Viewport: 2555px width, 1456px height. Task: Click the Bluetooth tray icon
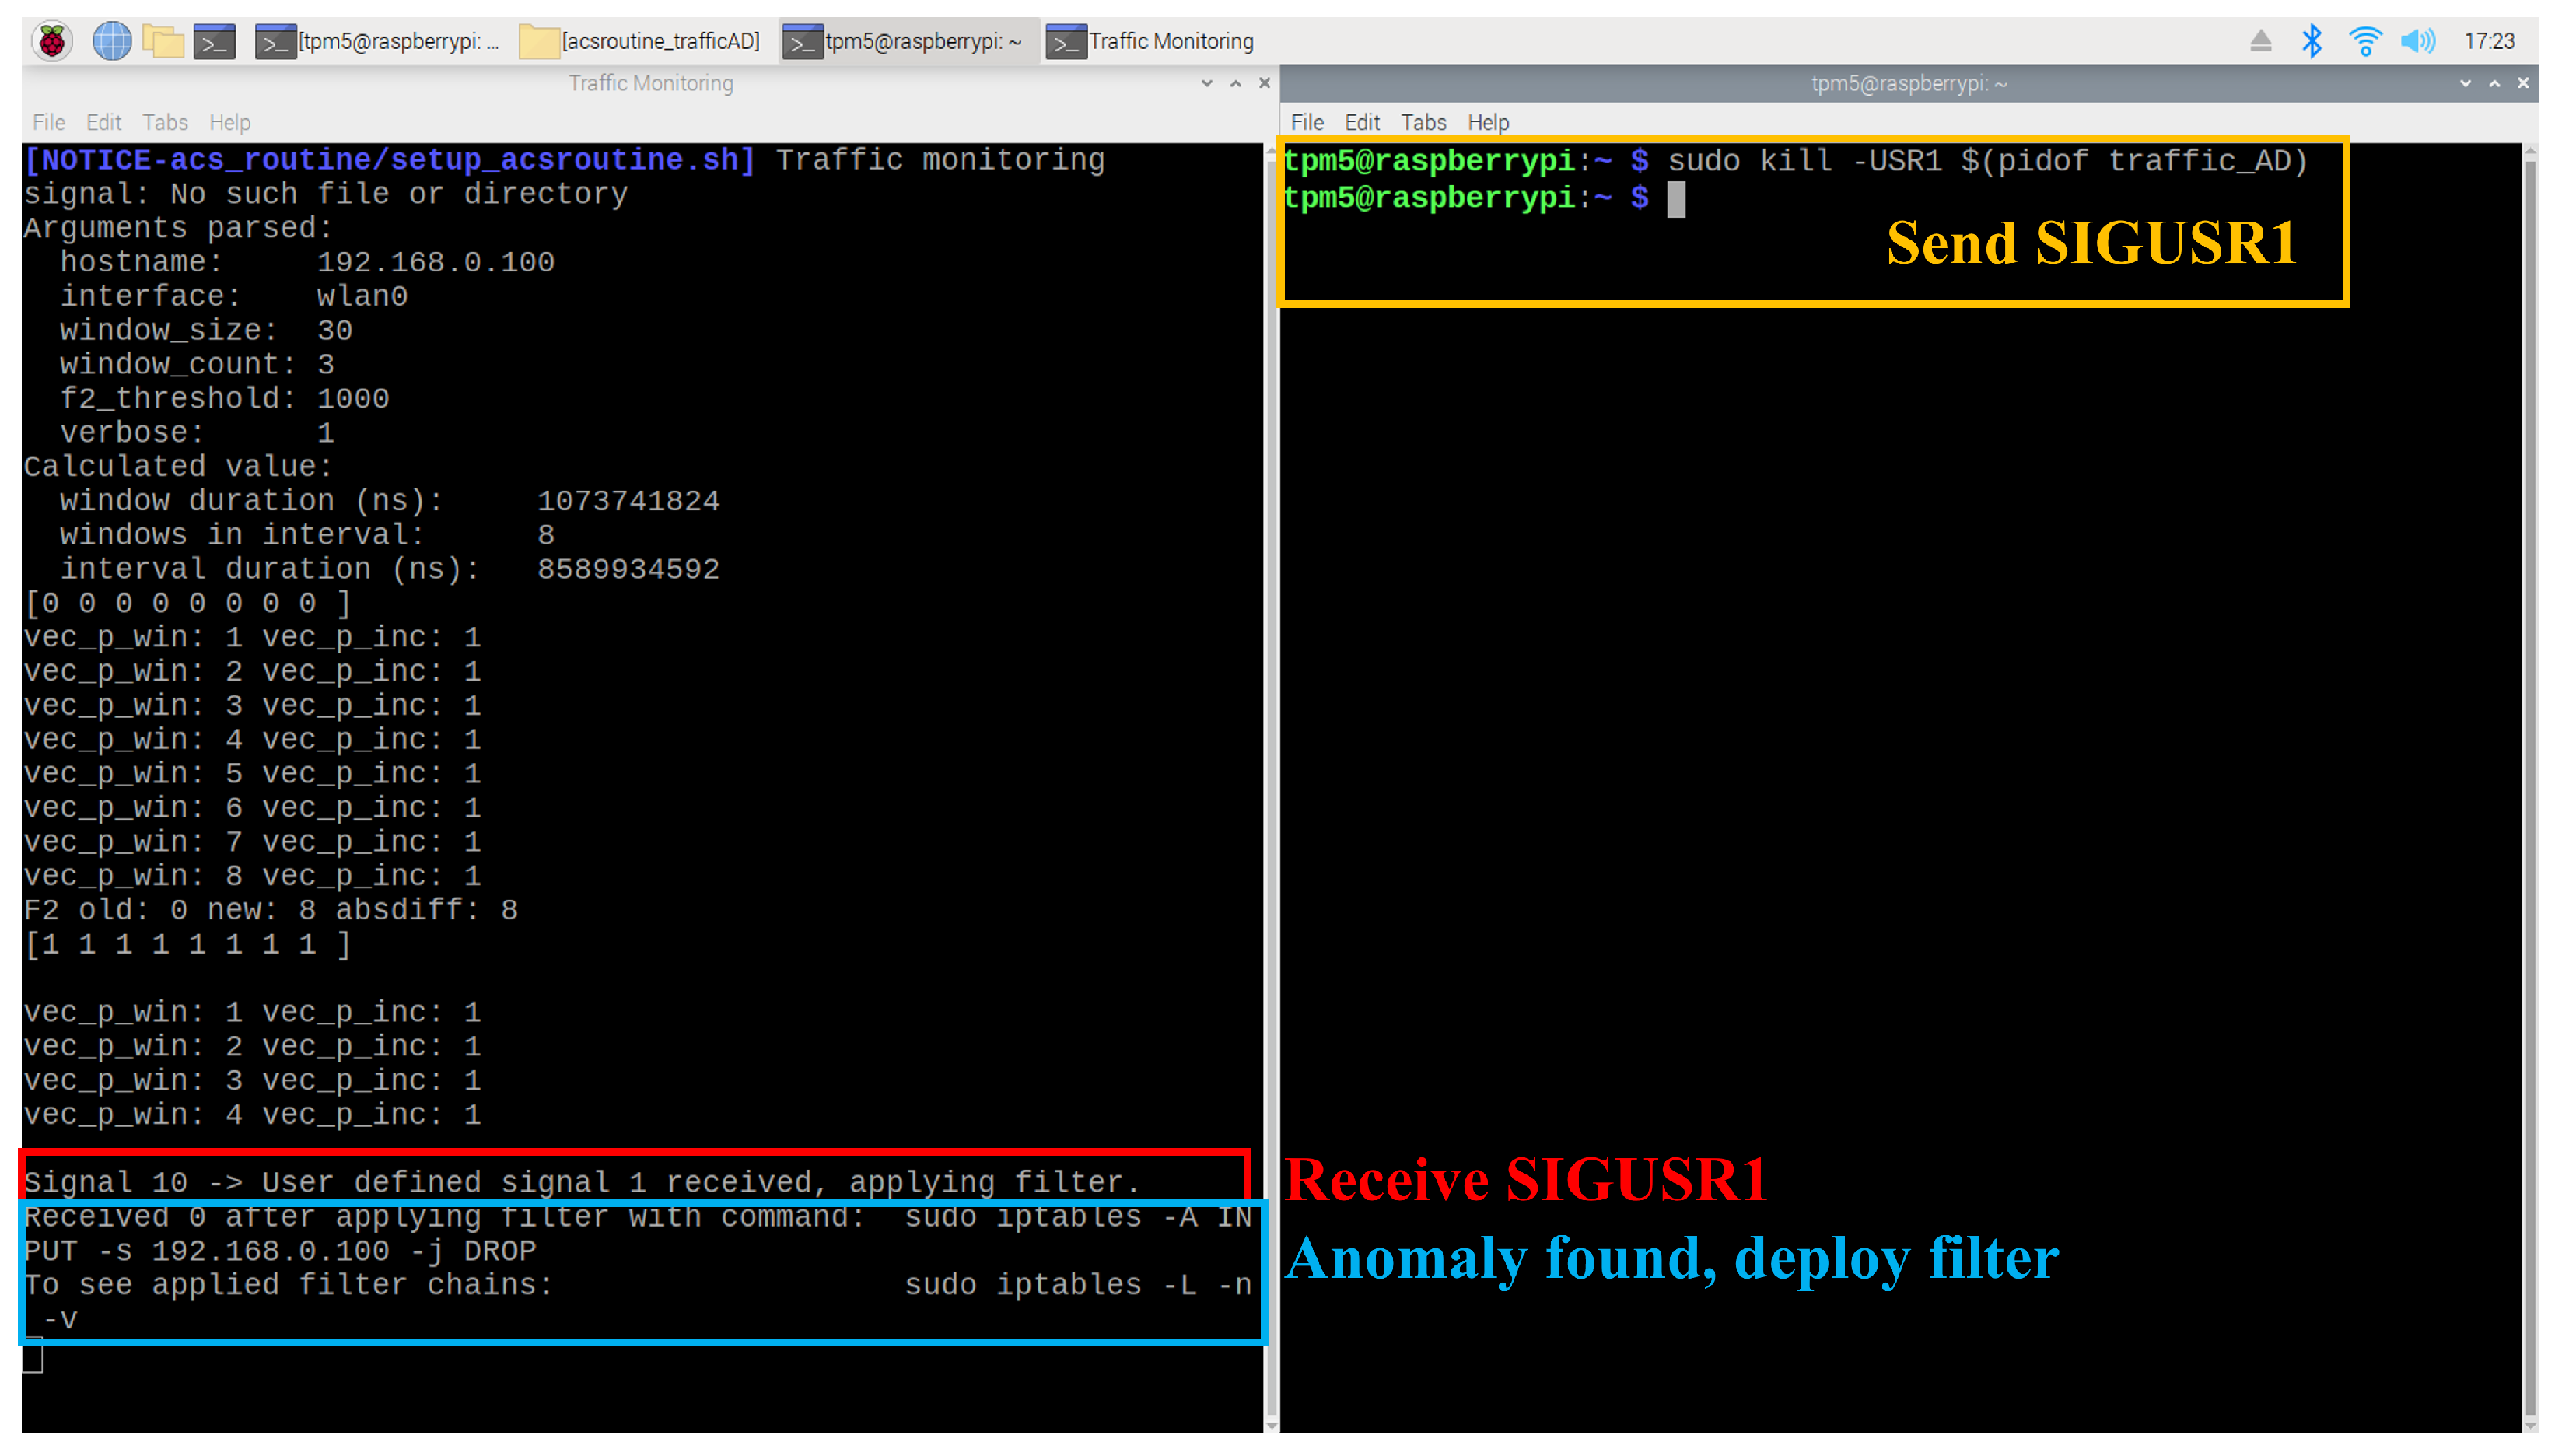[x=2311, y=41]
